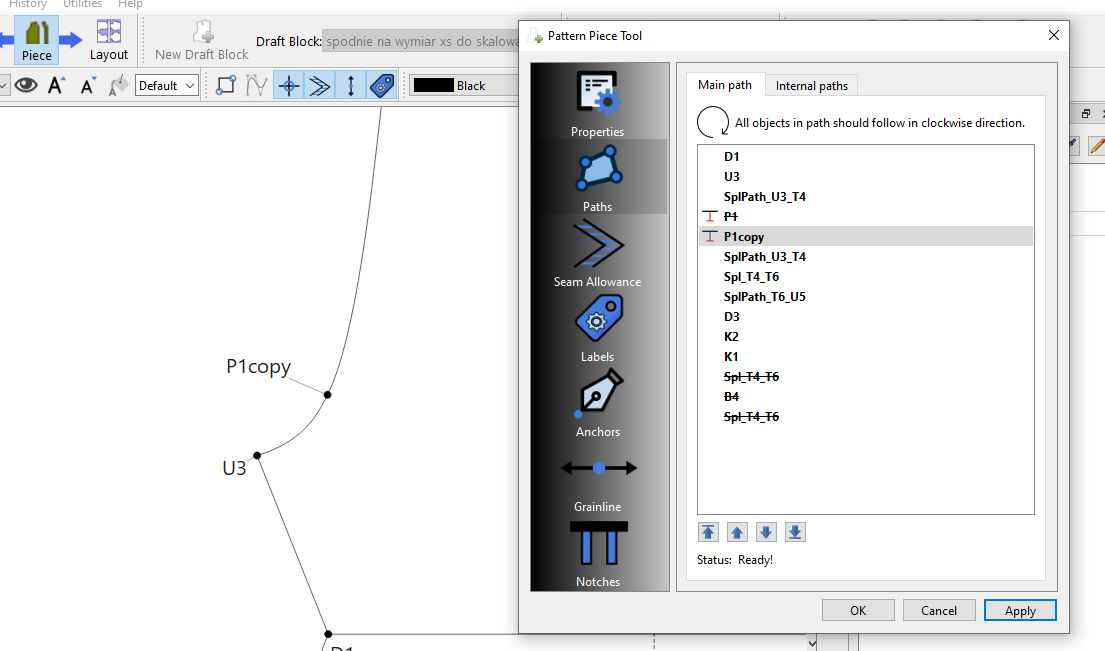Move selected item to bottom of list
Image resolution: width=1105 pixels, height=651 pixels.
(x=795, y=532)
